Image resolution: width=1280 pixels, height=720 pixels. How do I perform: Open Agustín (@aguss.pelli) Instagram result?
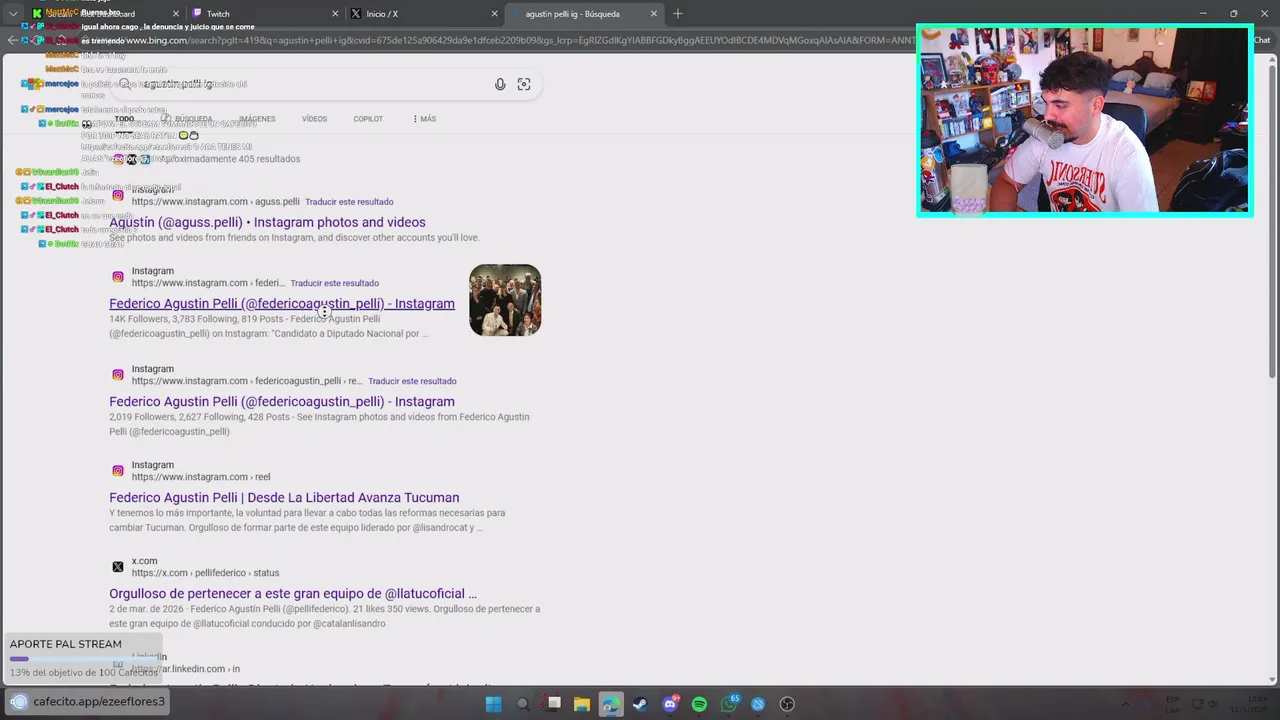(x=267, y=222)
